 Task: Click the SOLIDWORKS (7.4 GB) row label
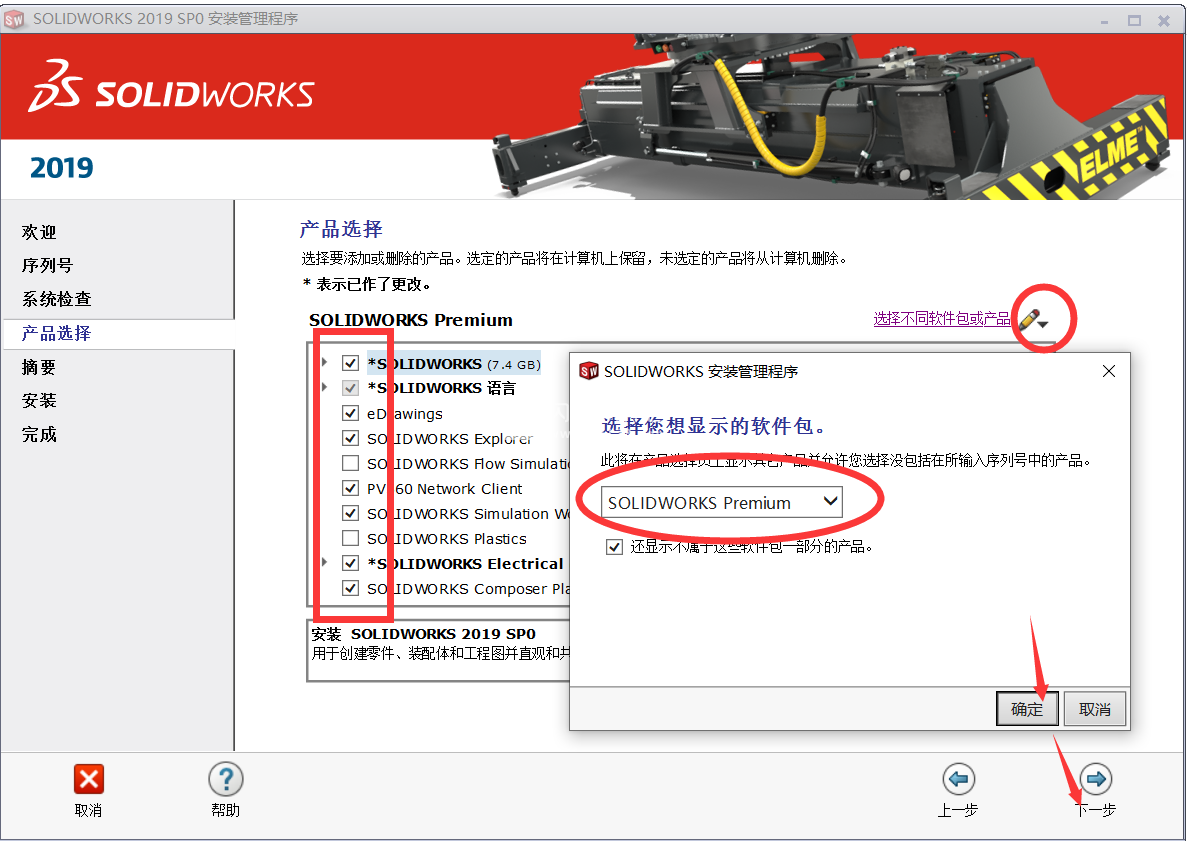click(x=454, y=364)
